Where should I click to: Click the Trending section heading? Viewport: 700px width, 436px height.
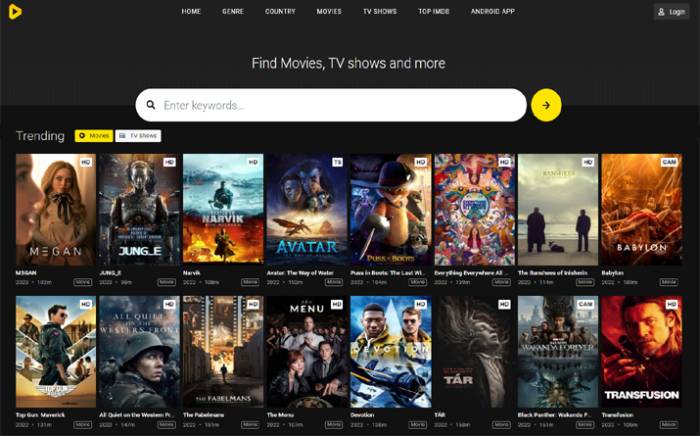click(x=40, y=136)
